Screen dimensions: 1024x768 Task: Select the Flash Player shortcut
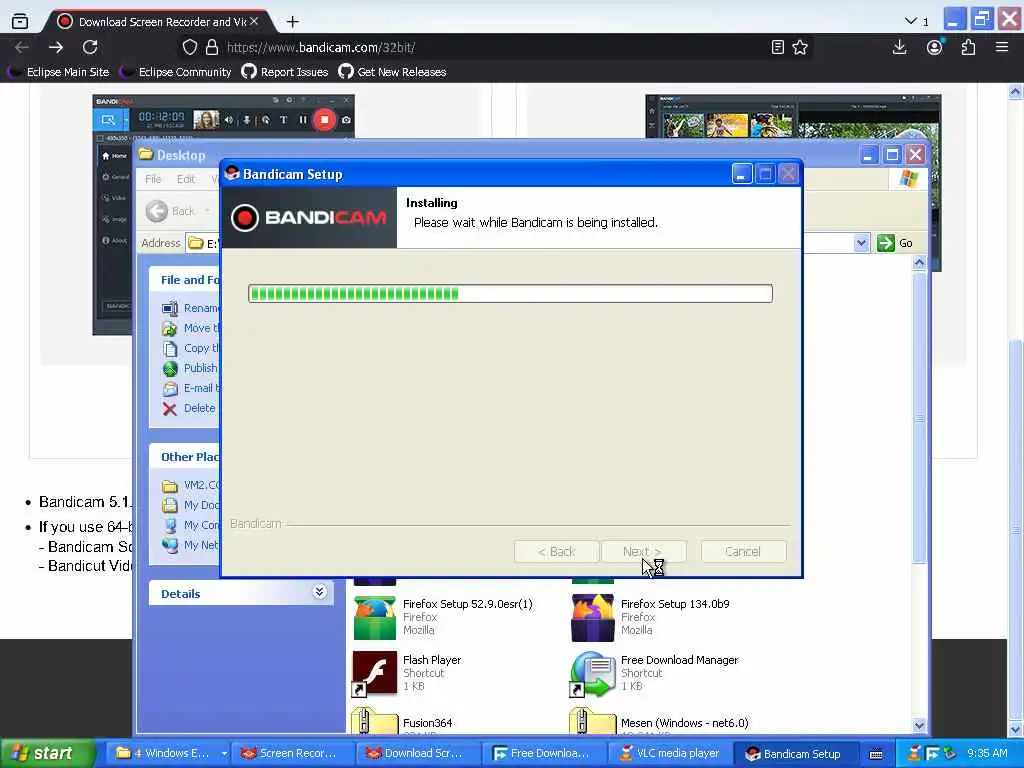pyautogui.click(x=407, y=673)
